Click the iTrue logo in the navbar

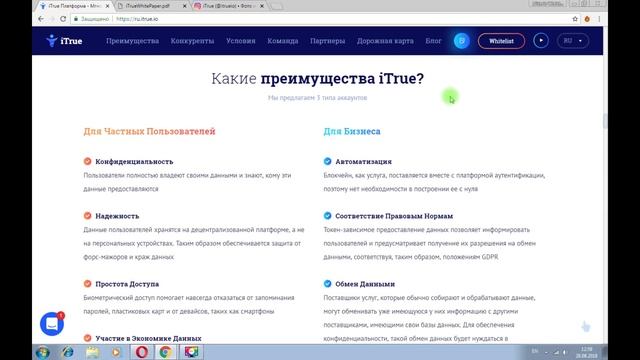pyautogui.click(x=64, y=41)
